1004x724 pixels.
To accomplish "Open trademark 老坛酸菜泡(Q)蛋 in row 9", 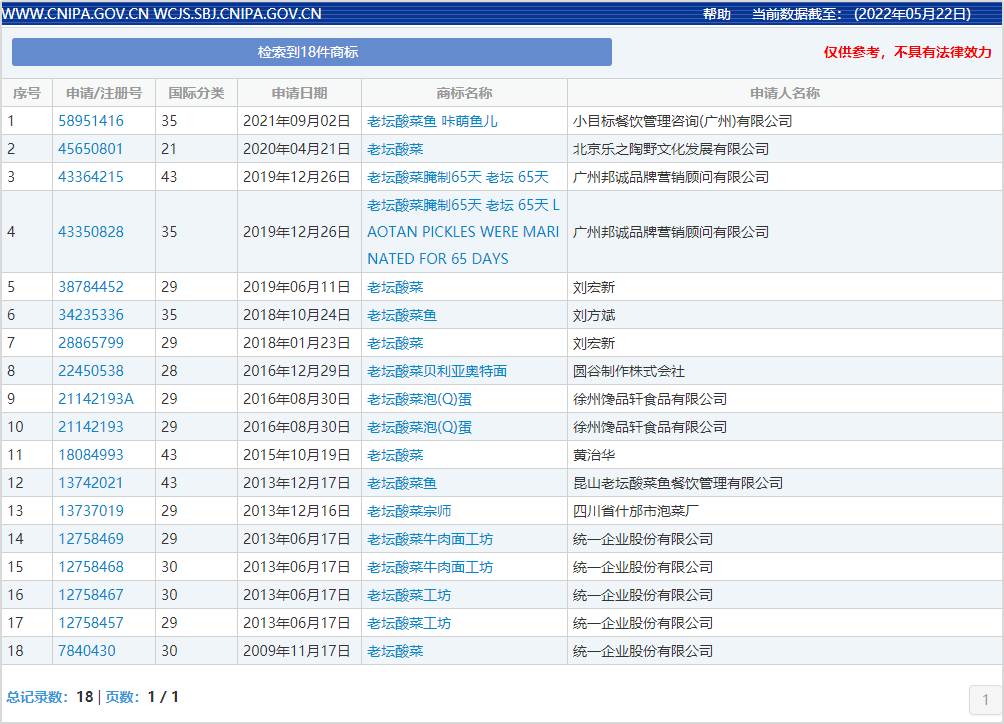I will tap(419, 399).
